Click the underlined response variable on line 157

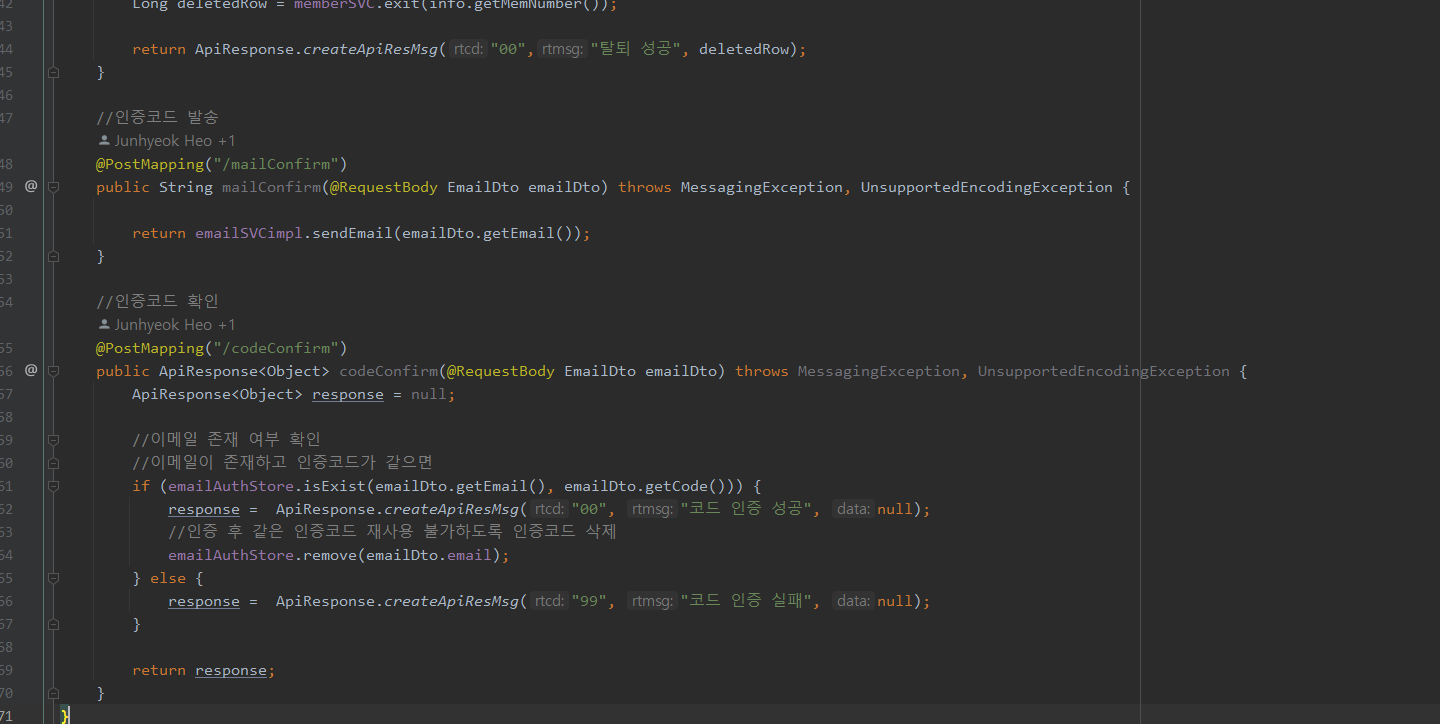click(x=347, y=393)
